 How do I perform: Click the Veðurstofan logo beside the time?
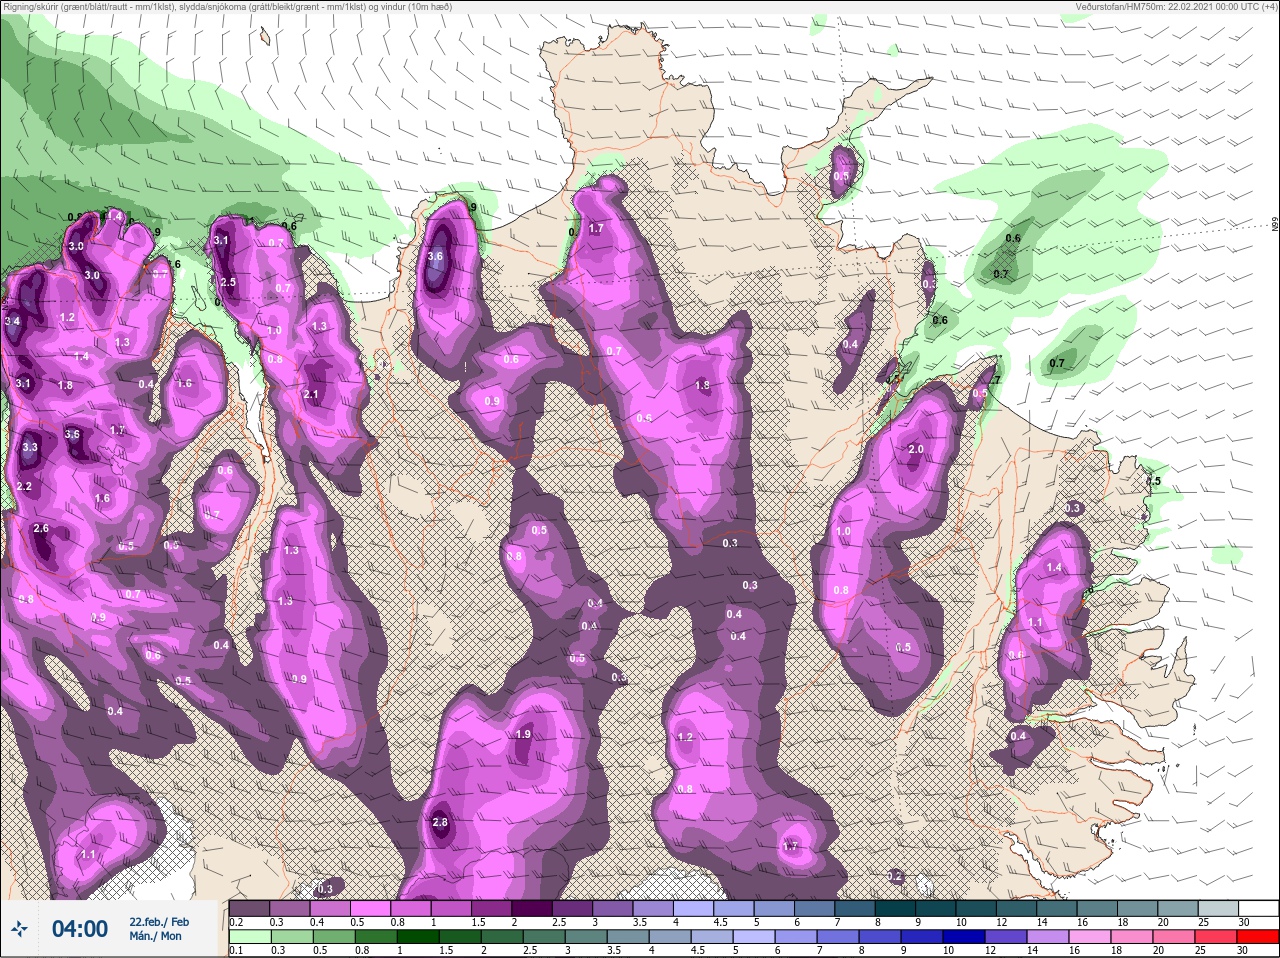click(x=19, y=929)
